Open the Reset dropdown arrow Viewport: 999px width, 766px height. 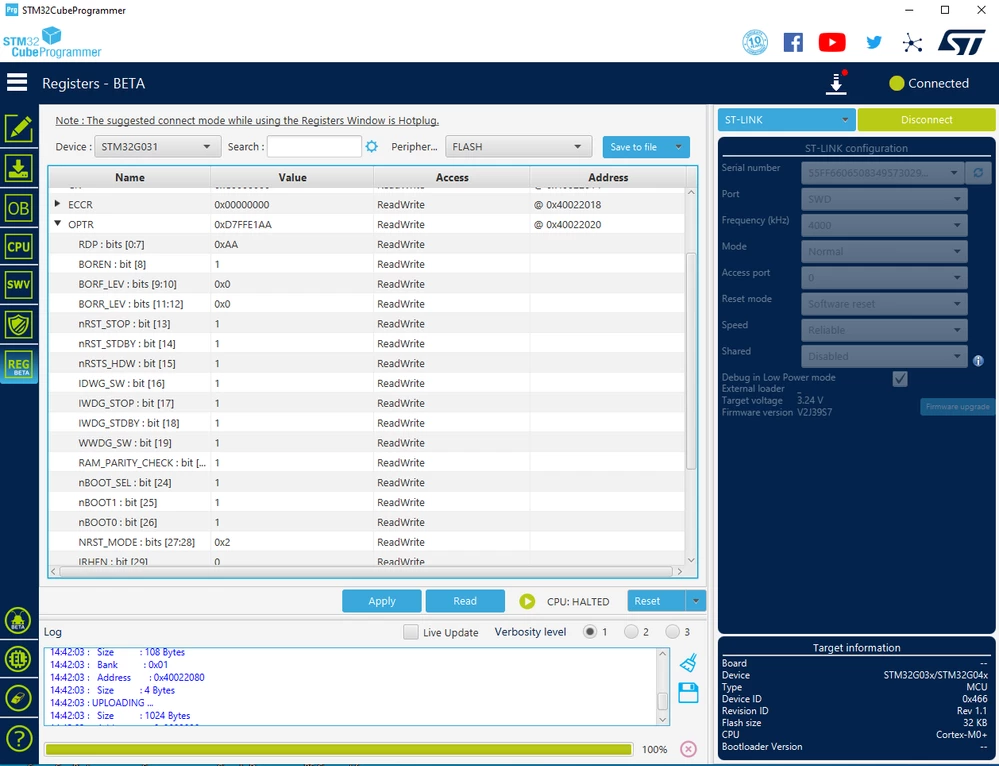pyautogui.click(x=696, y=601)
